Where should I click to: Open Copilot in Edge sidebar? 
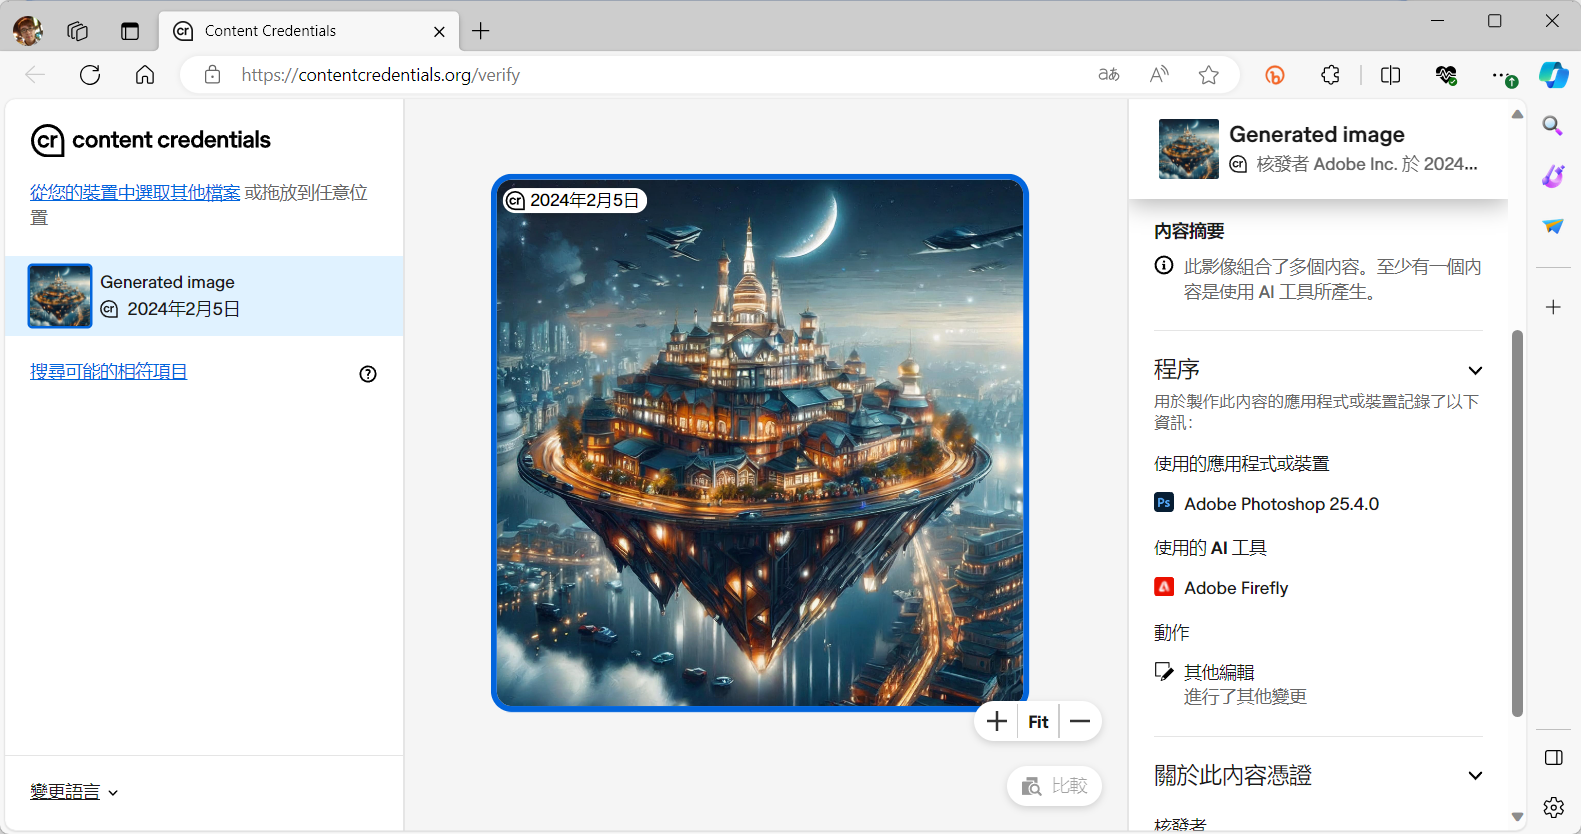pos(1553,75)
